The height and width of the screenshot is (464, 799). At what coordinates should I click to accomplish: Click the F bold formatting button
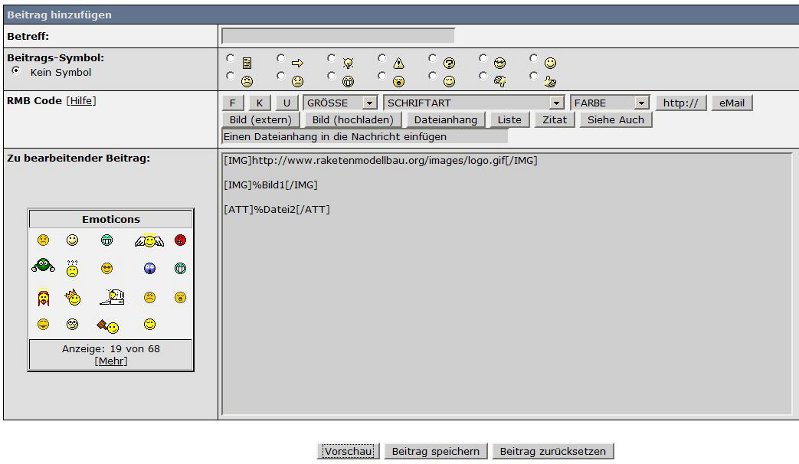(232, 103)
